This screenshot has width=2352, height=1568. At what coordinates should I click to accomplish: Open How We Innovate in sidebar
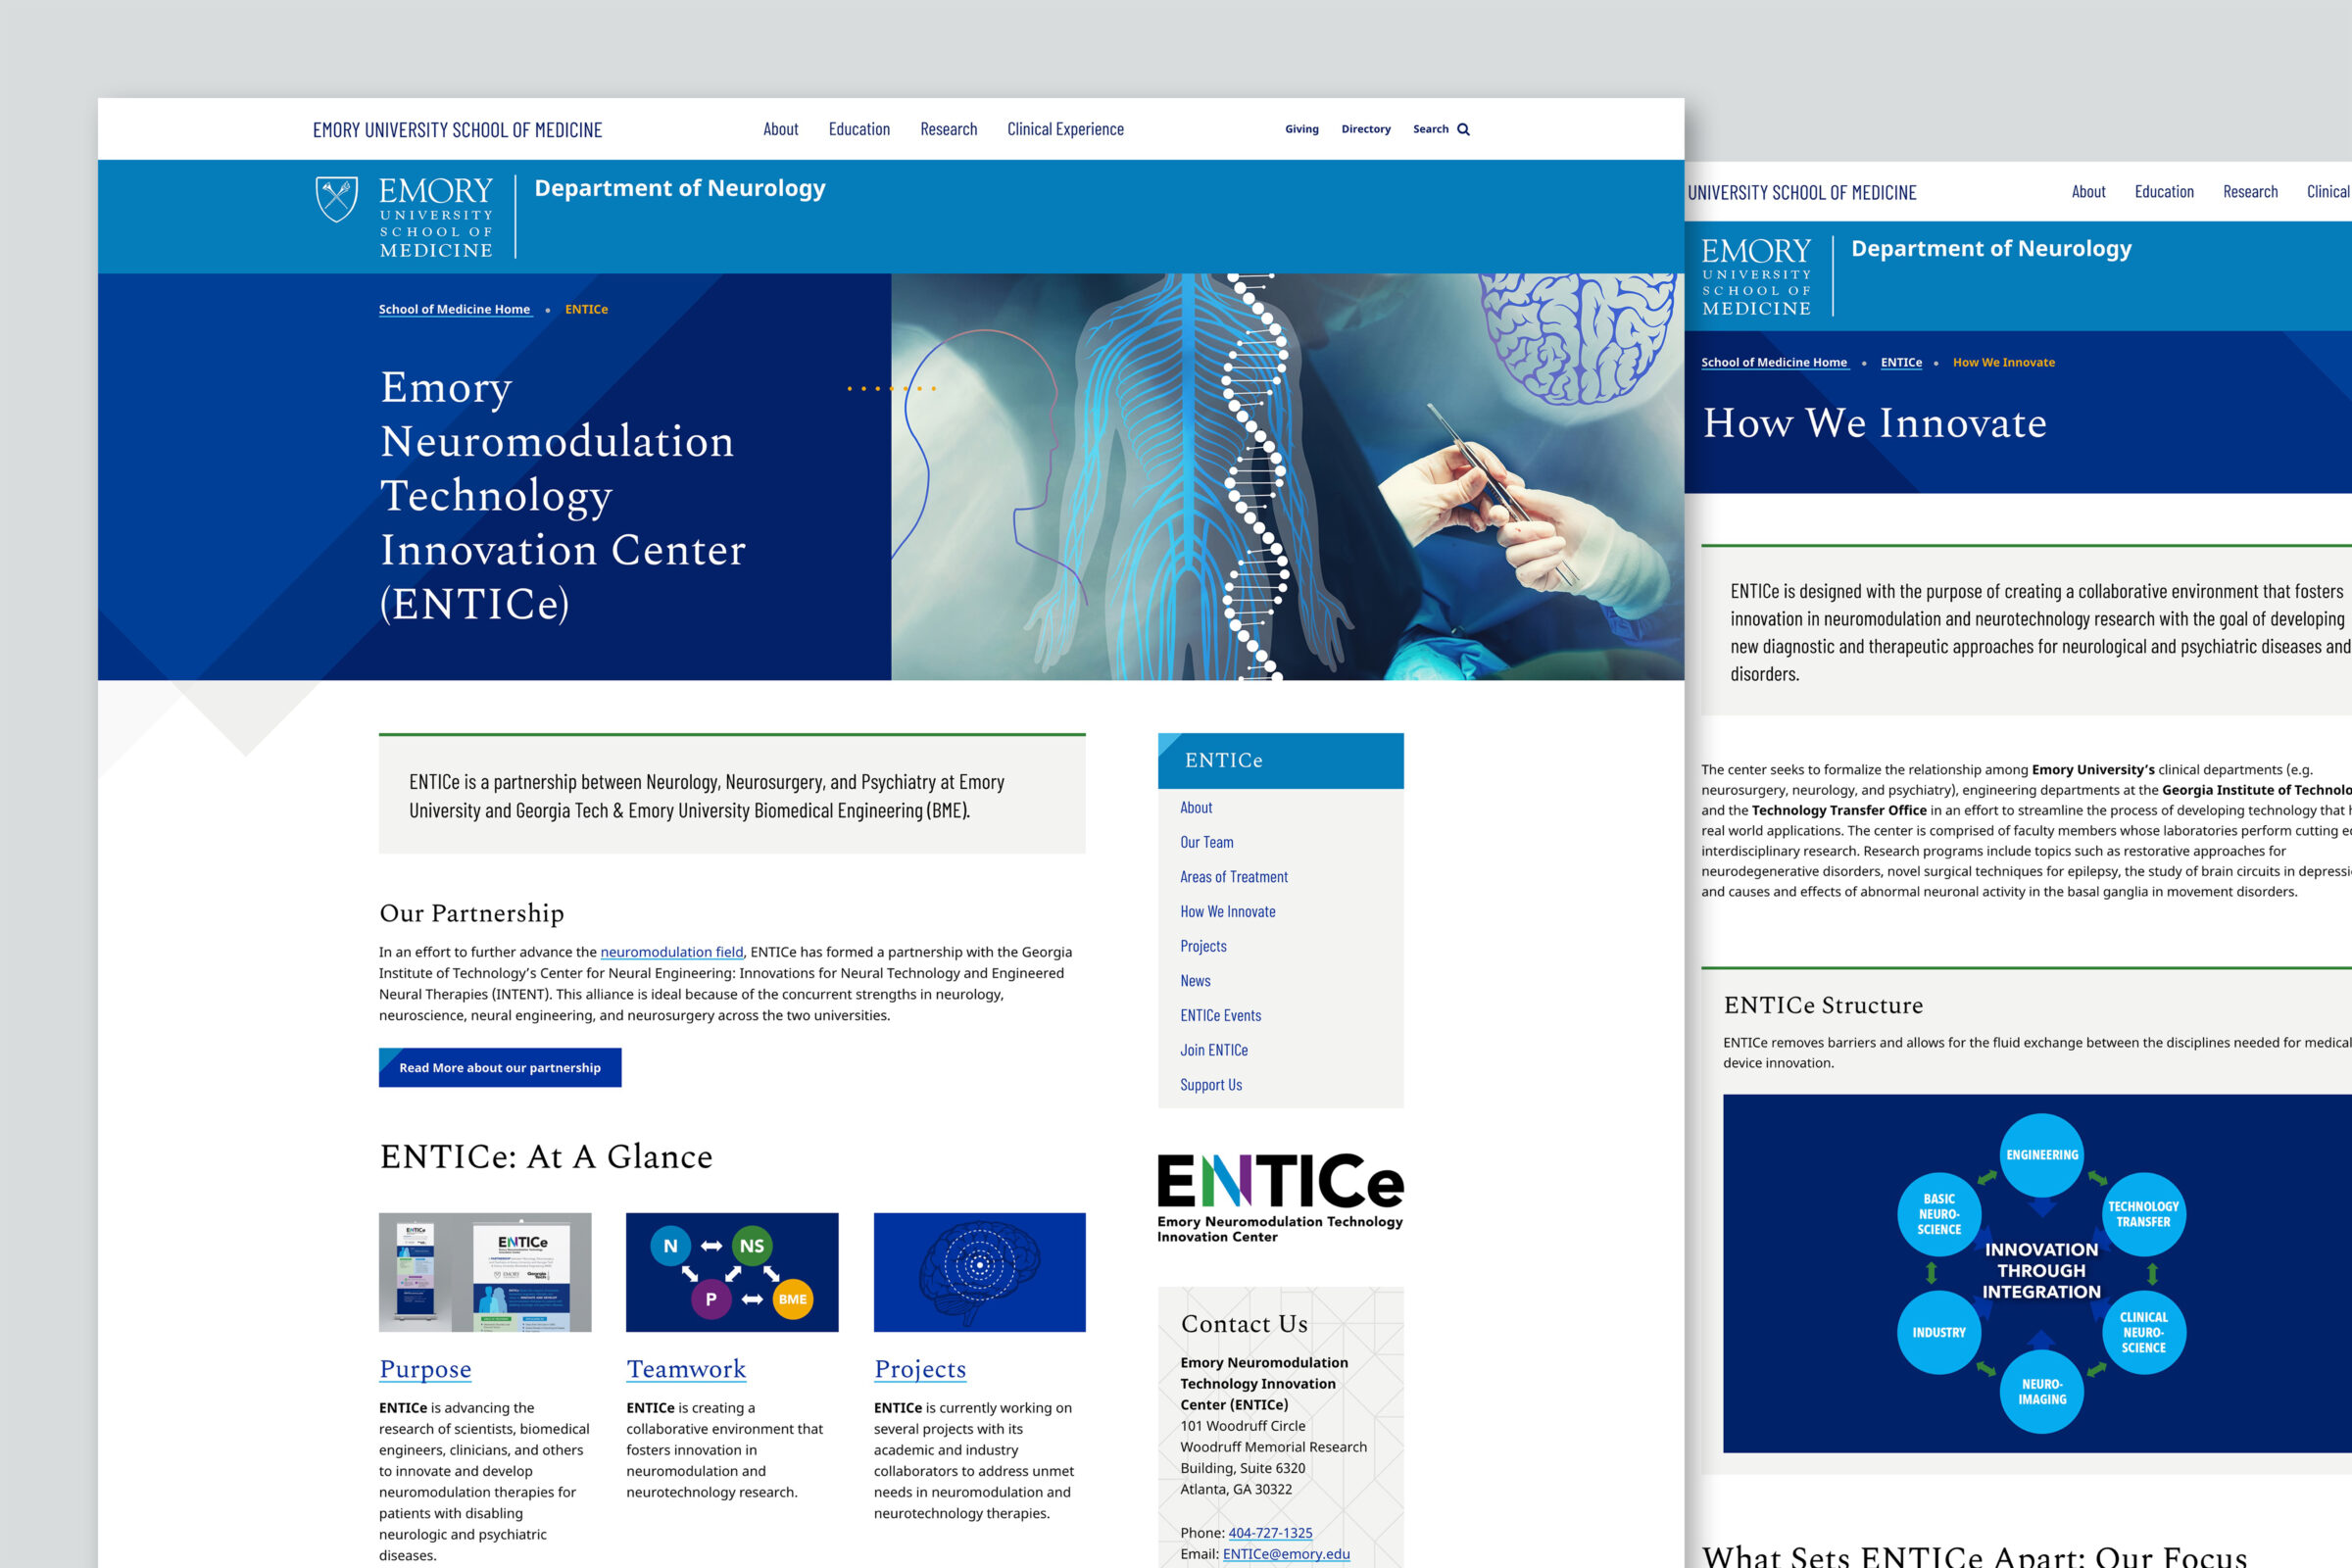1228,911
